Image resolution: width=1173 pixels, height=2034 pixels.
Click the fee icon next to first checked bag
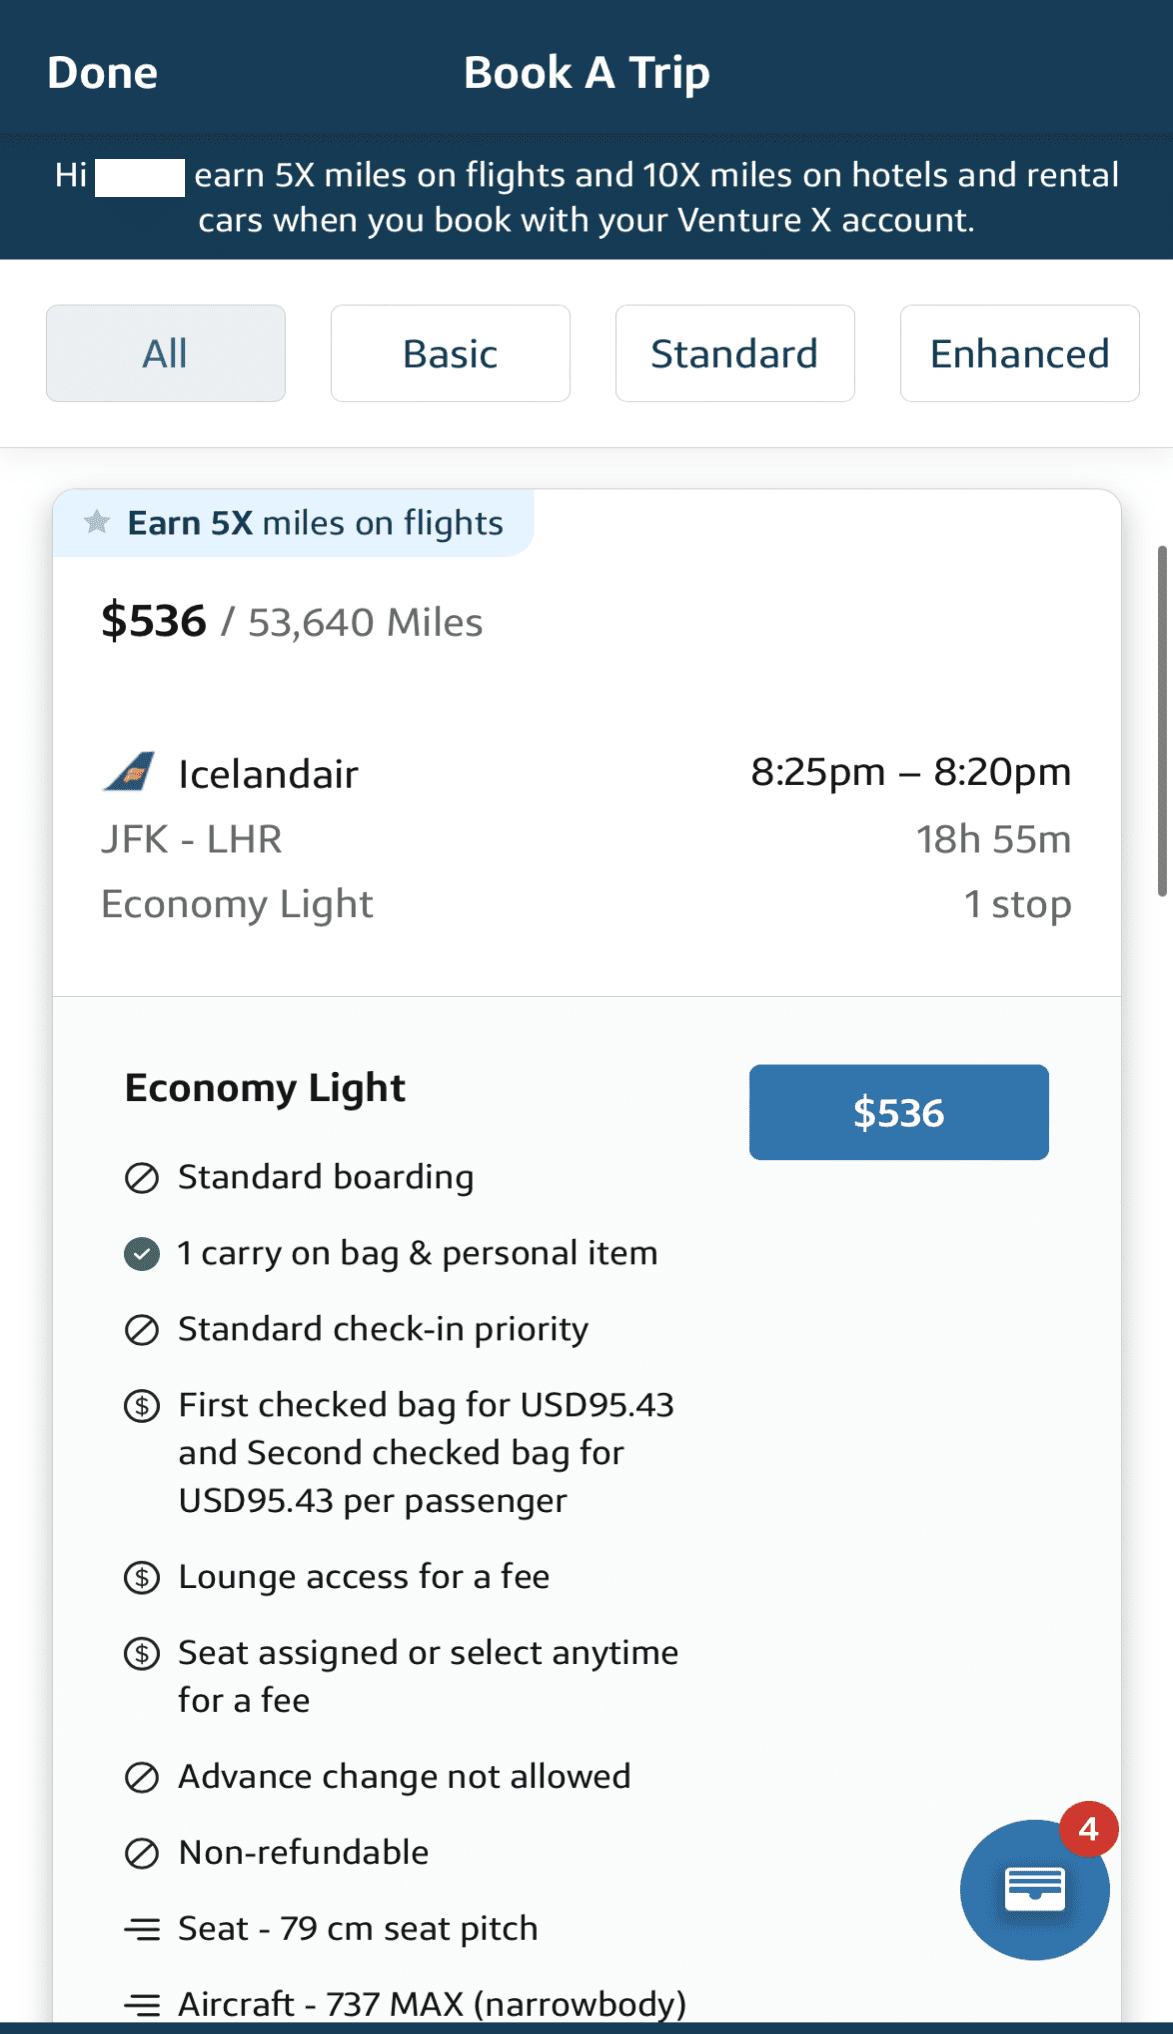143,1405
